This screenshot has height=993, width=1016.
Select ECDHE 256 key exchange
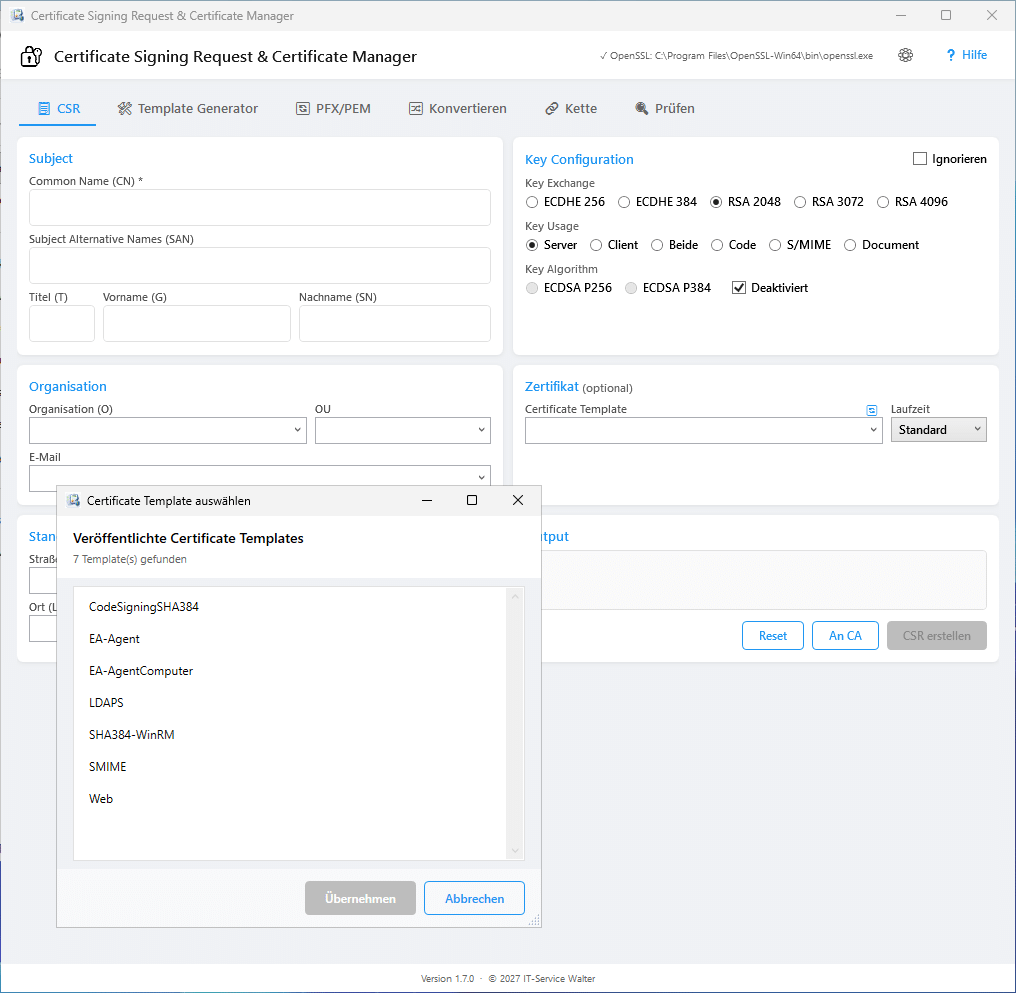[x=532, y=202]
